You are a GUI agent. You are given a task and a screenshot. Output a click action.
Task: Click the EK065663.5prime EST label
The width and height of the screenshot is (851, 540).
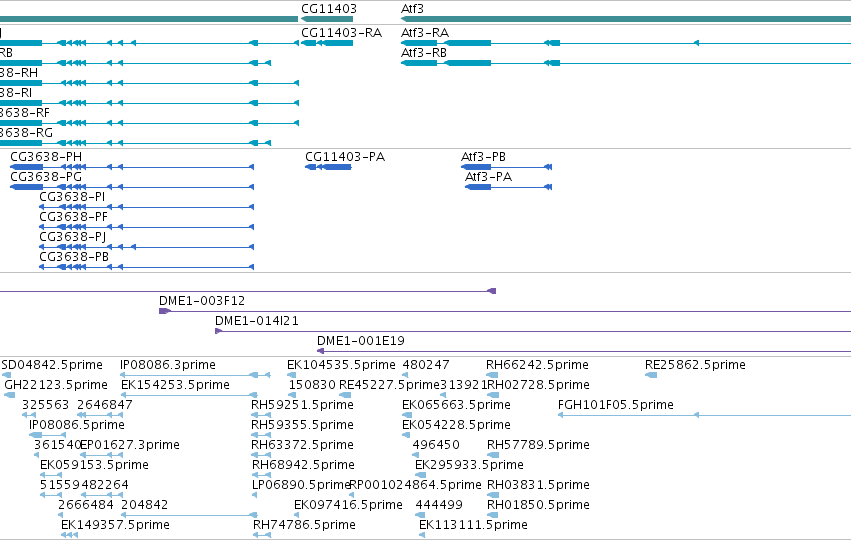click(456, 405)
